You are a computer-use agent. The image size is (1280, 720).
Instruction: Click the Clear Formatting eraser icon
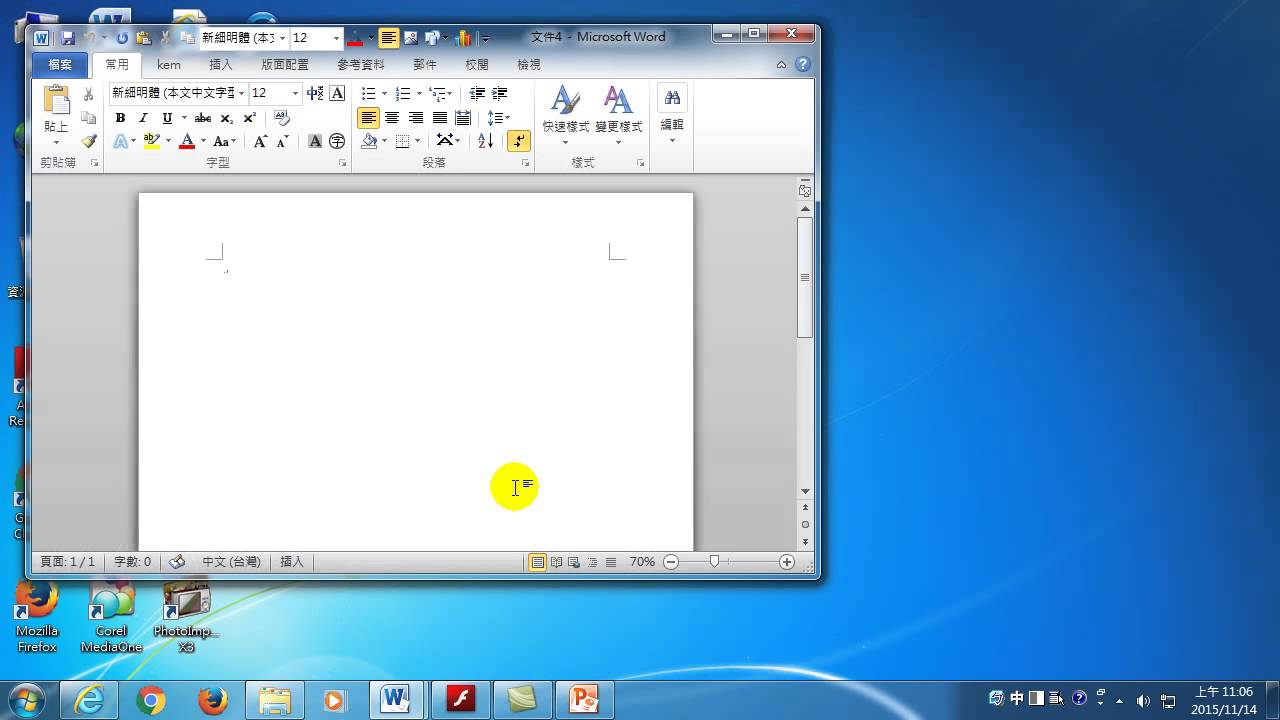click(282, 118)
